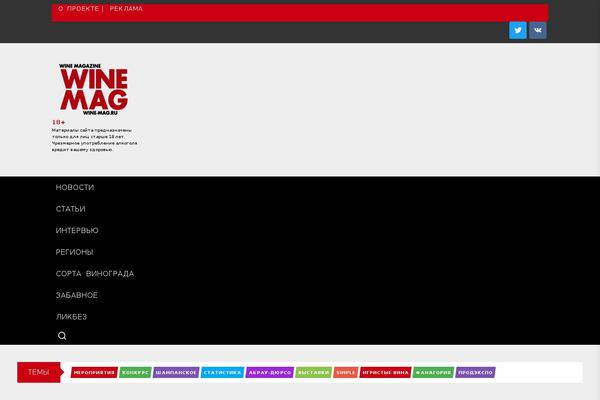This screenshot has width=600, height=400.
Task: Open the Twitter social link
Action: [518, 30]
